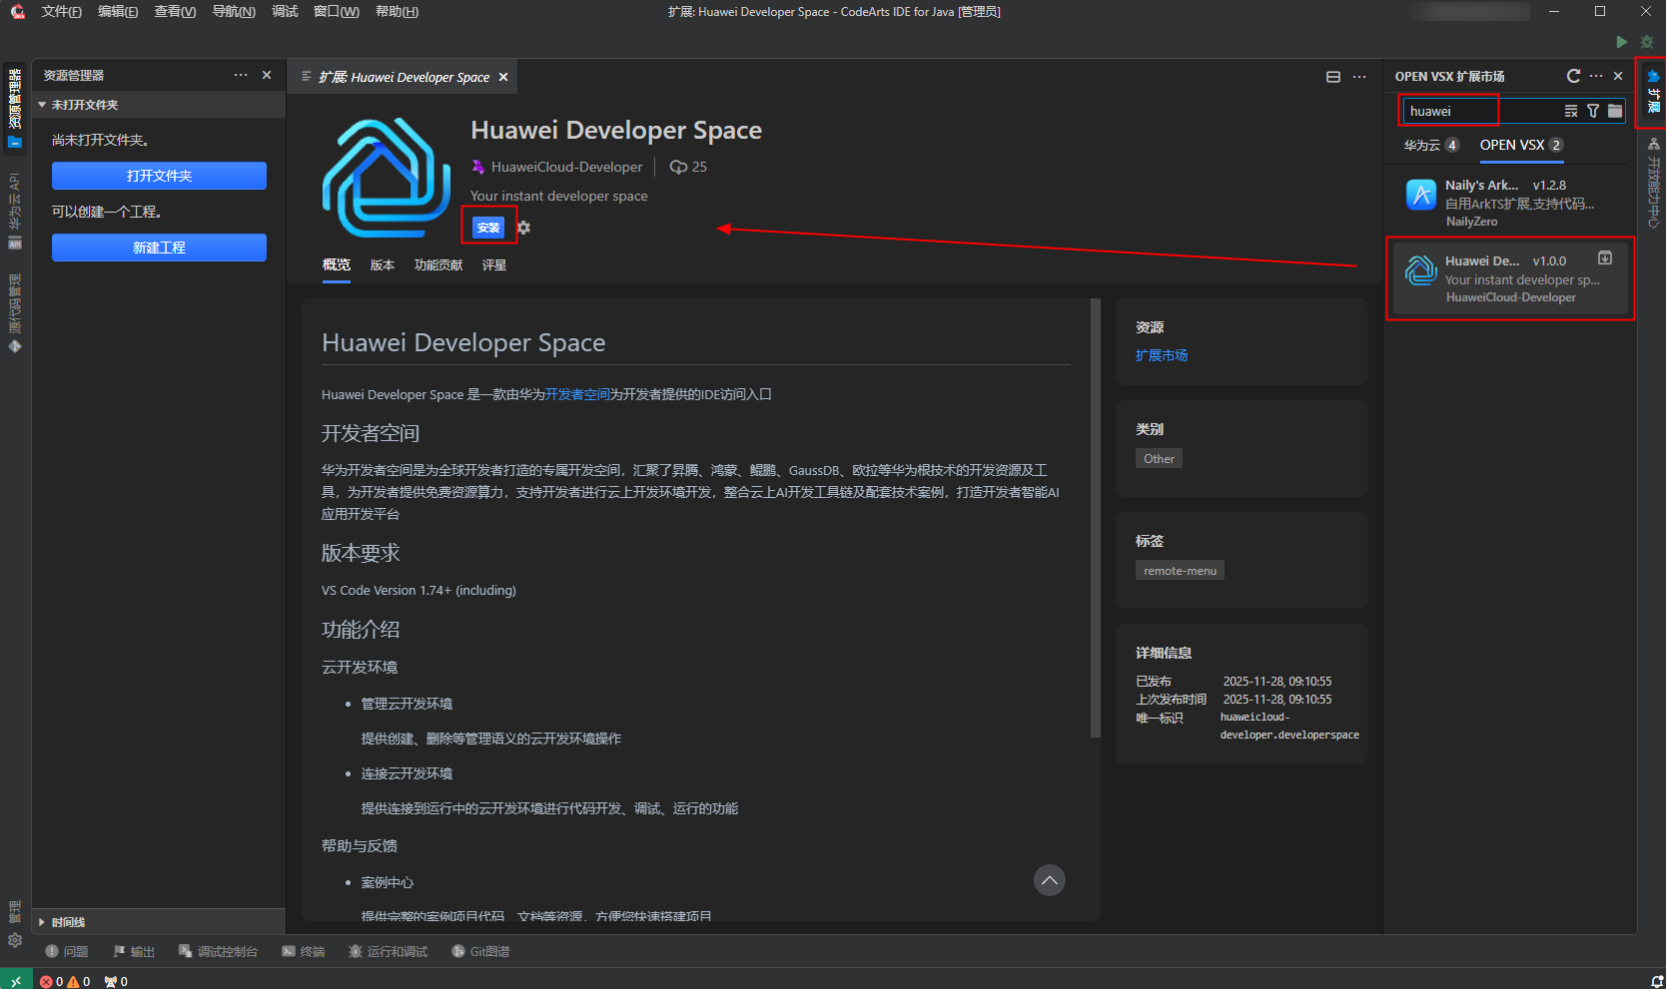
Task: Close the Huawei Developer Space editor tab
Action: pyautogui.click(x=504, y=77)
